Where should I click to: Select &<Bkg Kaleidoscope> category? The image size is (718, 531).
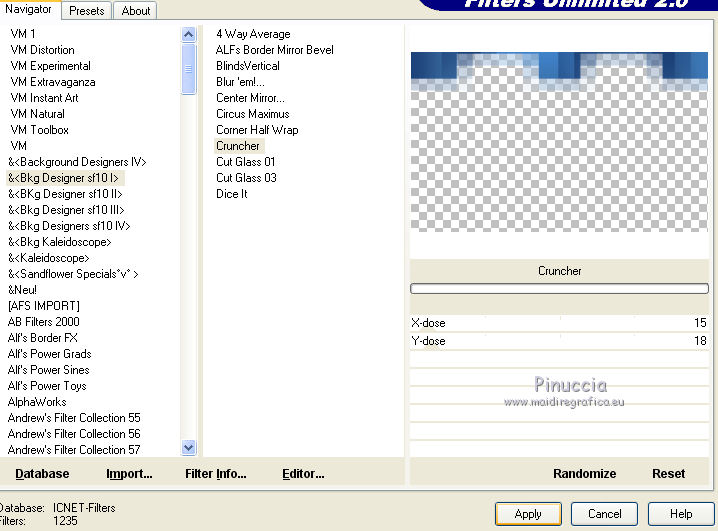[60, 242]
